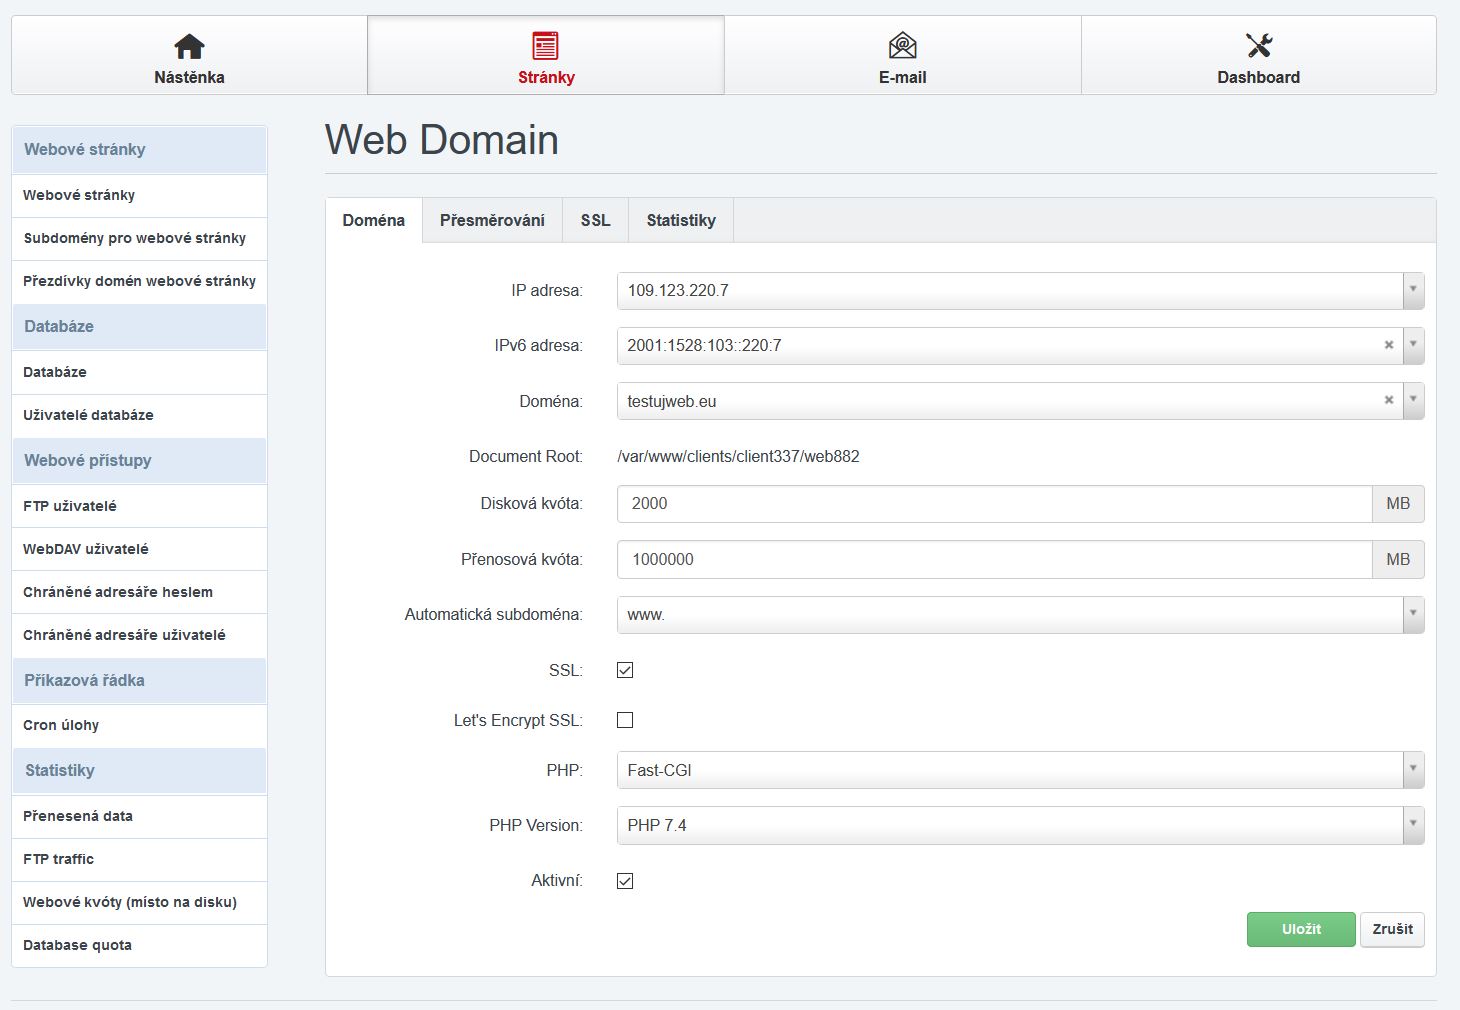Click the green Uložit button

click(1300, 929)
